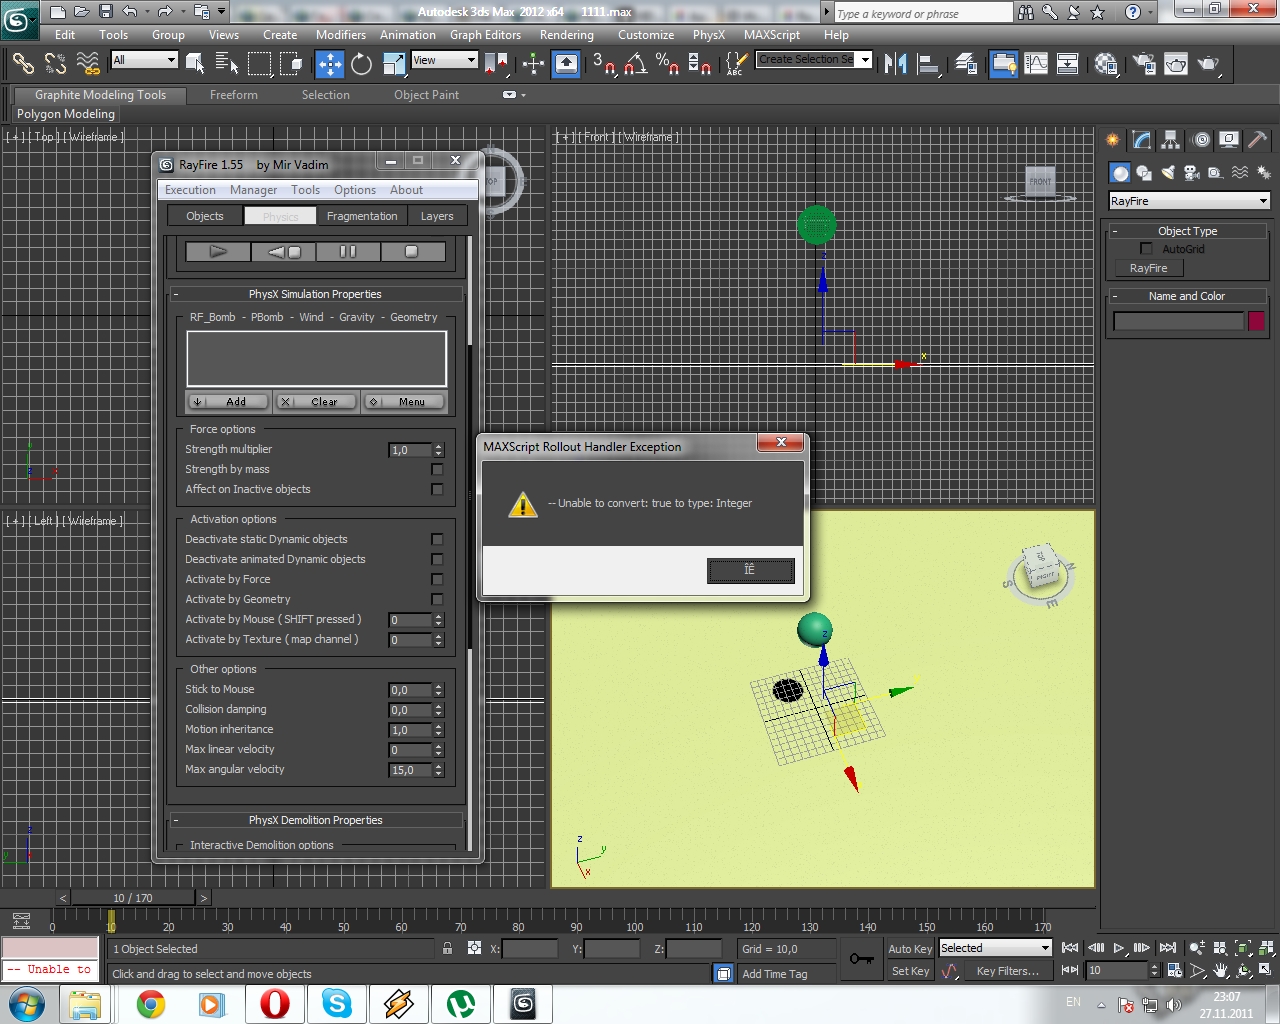Open the Material Editor icon
1280x1024 pixels.
pyautogui.click(x=1106, y=65)
